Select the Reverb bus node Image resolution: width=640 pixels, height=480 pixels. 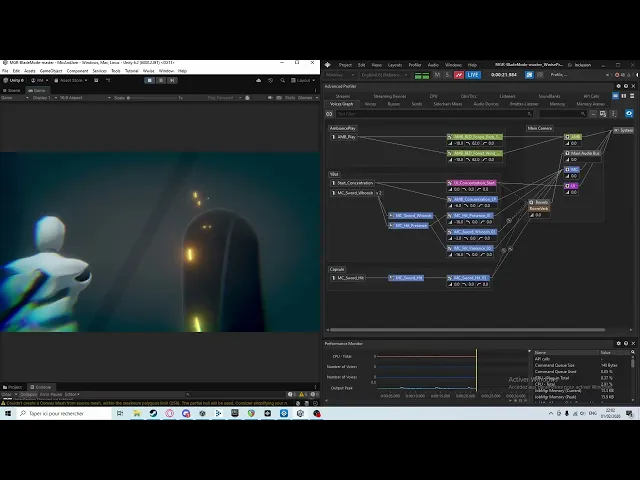[x=539, y=202]
